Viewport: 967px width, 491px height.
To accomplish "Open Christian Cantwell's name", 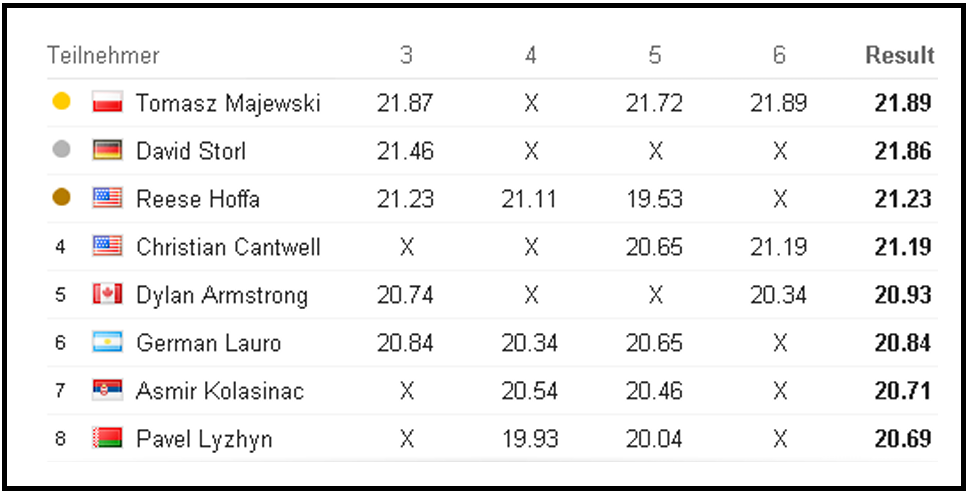I will (228, 247).
